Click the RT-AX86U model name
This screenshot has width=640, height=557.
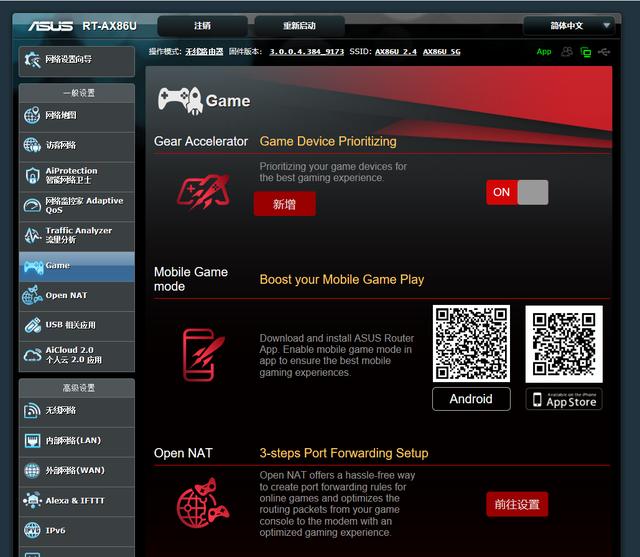tap(109, 26)
